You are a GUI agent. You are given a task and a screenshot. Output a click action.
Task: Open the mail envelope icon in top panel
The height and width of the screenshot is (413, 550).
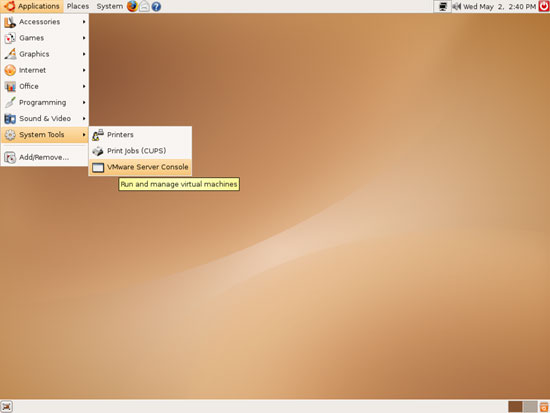coord(144,6)
